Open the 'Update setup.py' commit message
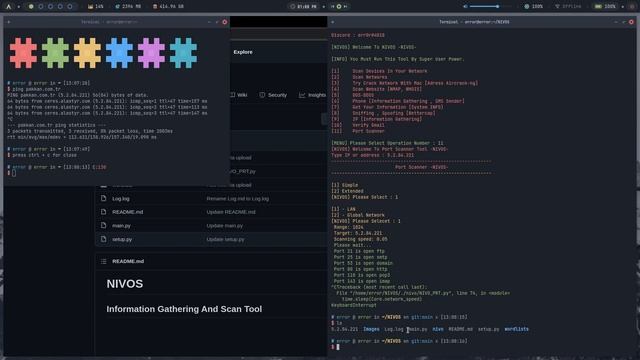This screenshot has height=360, width=640. point(225,240)
